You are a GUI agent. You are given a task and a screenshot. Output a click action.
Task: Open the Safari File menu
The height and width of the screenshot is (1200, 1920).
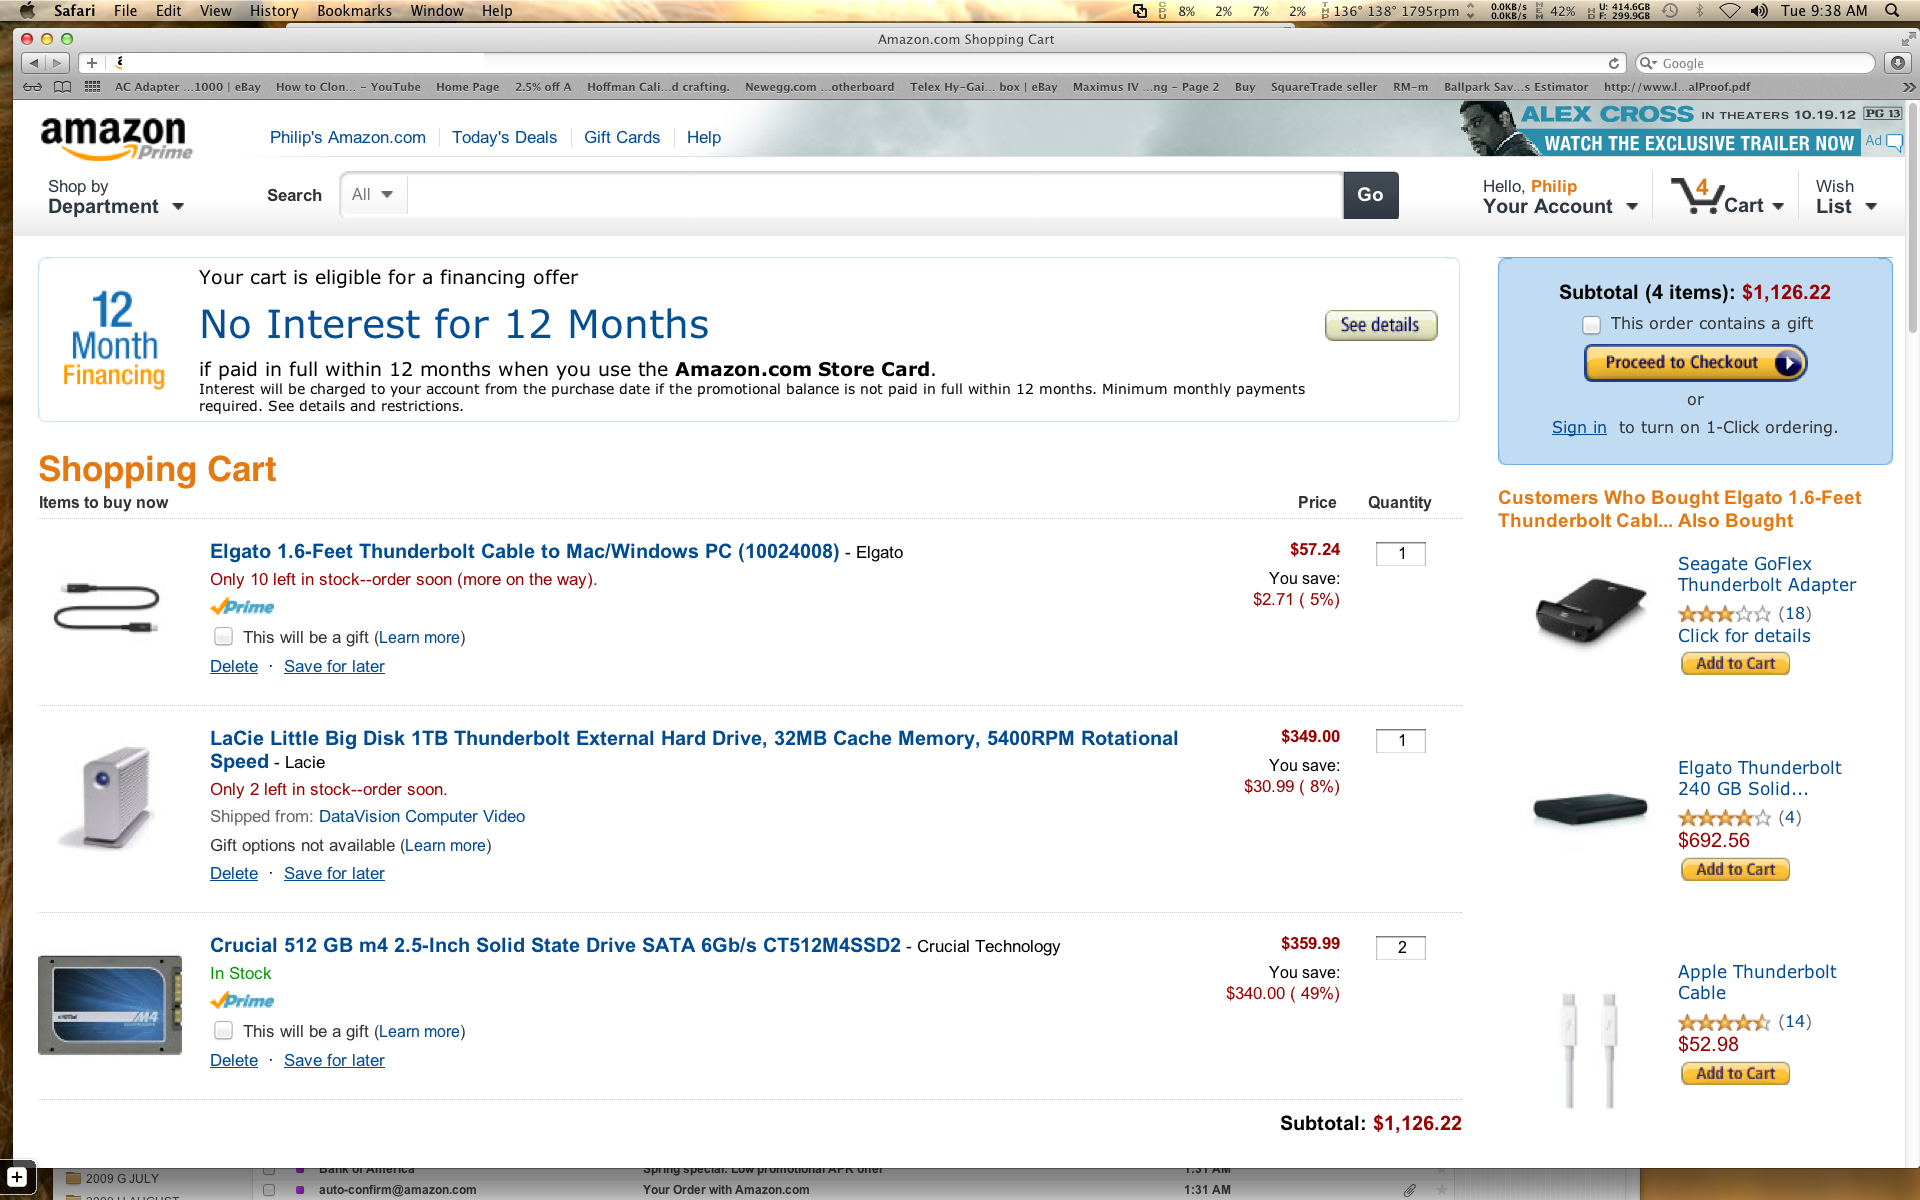(126, 11)
